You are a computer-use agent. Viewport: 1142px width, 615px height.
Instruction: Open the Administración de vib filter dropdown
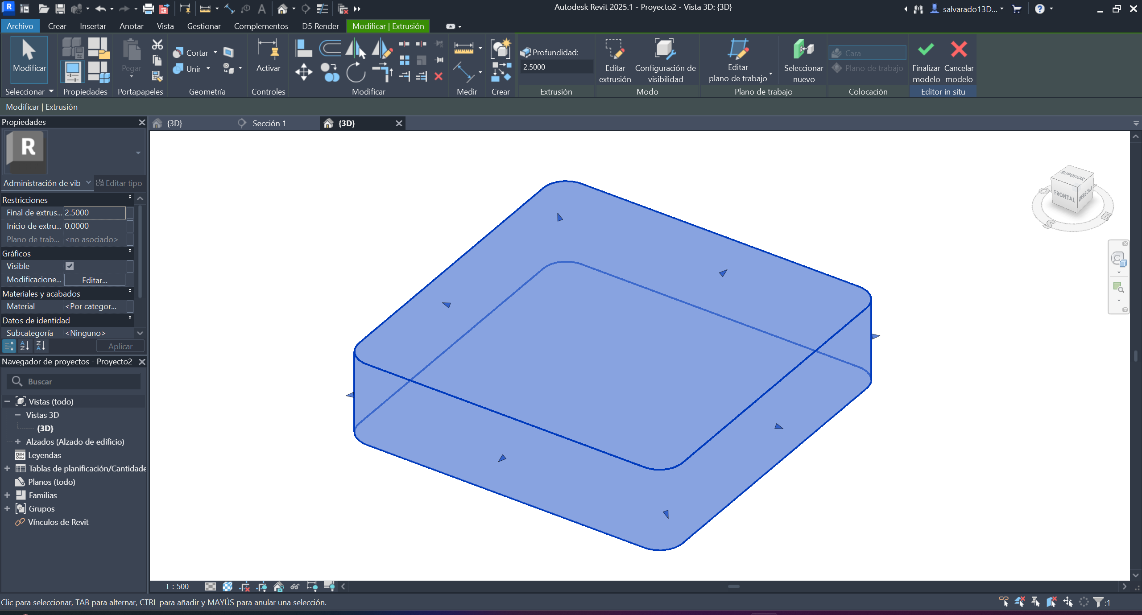click(88, 183)
